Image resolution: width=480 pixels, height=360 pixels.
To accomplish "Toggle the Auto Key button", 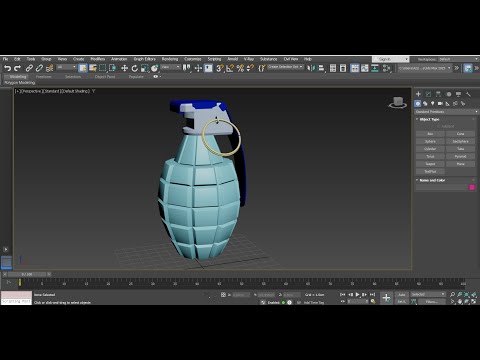I will [x=402, y=295].
